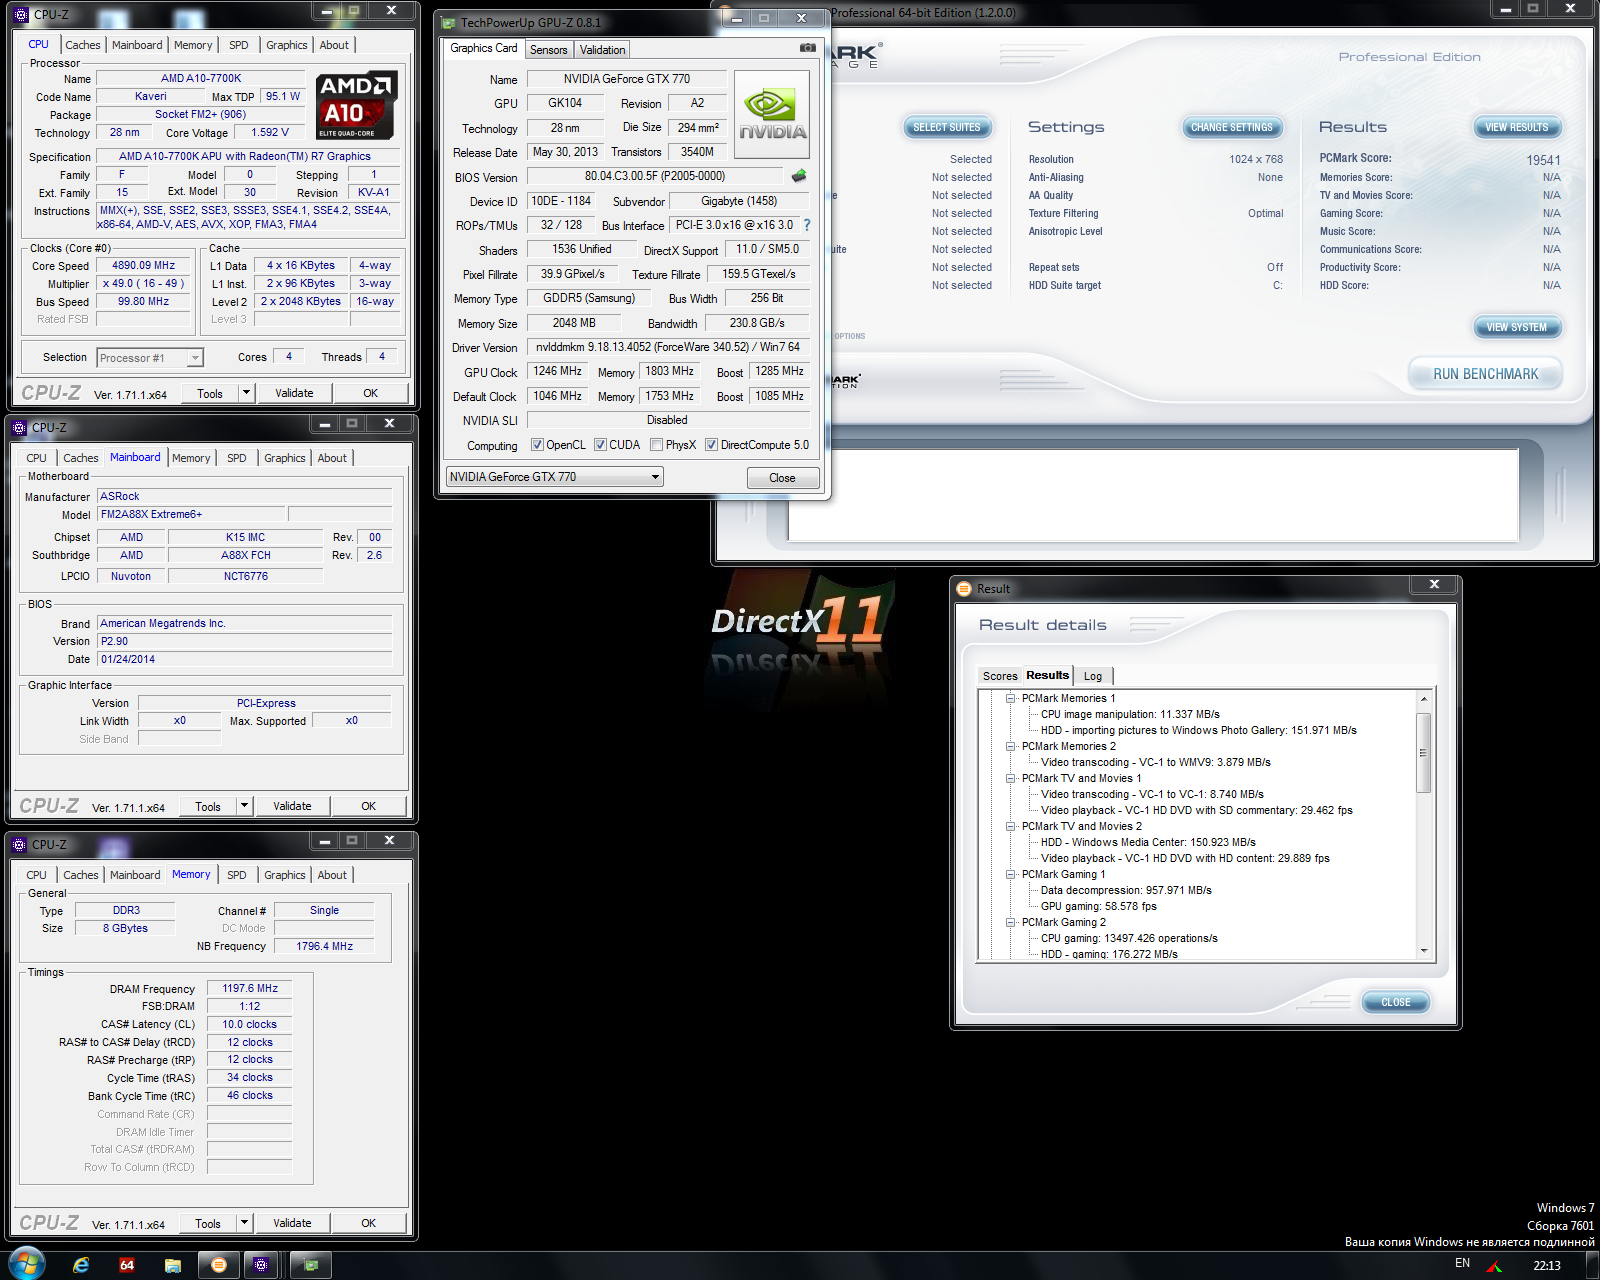1600x1280 pixels.
Task: Collapse PCMark Memories 1 tree node
Action: tap(1011, 699)
